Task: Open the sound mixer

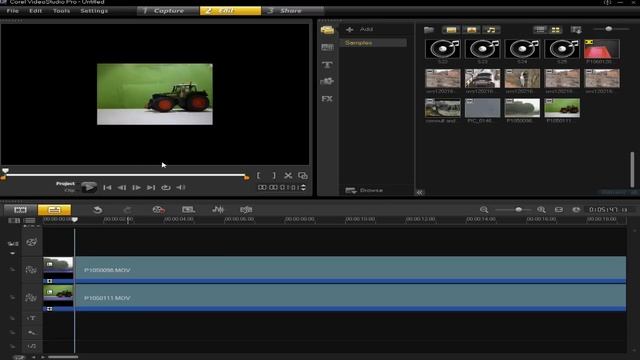Action: click(218, 210)
